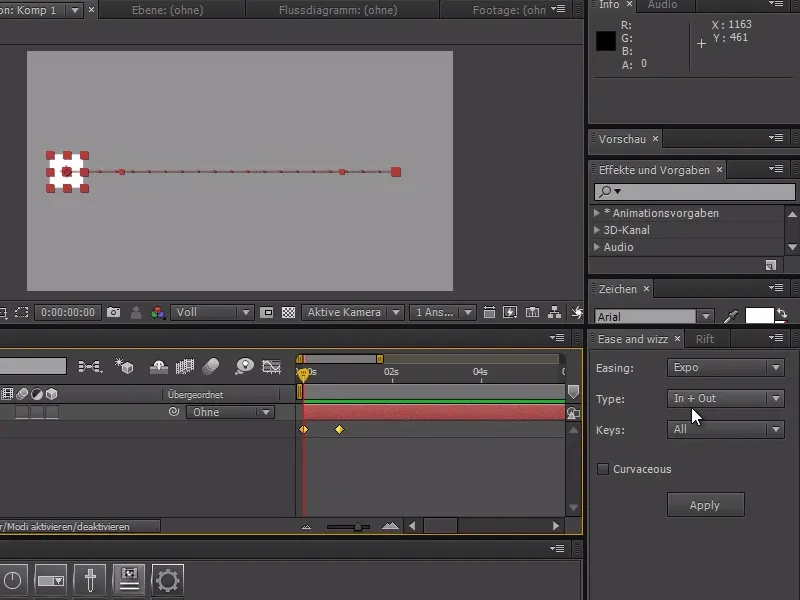Click the Apply button
This screenshot has height=600, width=800.
[x=705, y=505]
